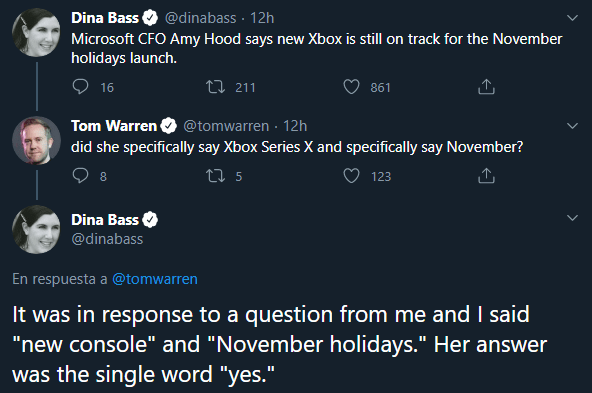The width and height of the screenshot is (592, 393).
Task: Open Dina Bass's avatar on bottom reply
Action: coord(36,230)
